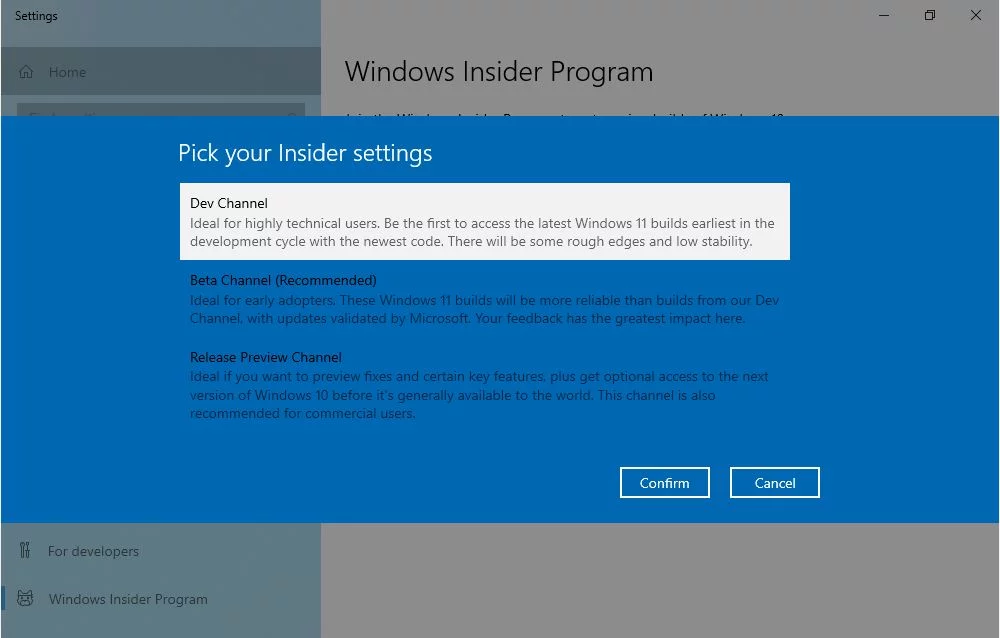
Task: Minimize the Settings window
Action: pos(884,15)
